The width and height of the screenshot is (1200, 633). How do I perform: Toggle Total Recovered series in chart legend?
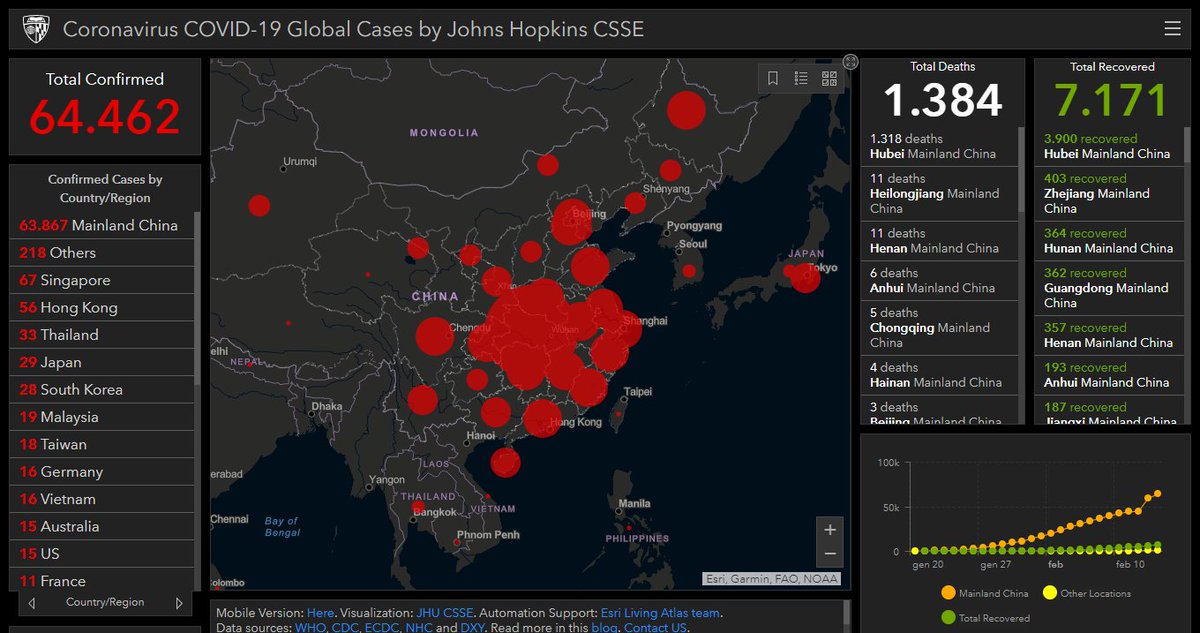pyautogui.click(x=986, y=618)
